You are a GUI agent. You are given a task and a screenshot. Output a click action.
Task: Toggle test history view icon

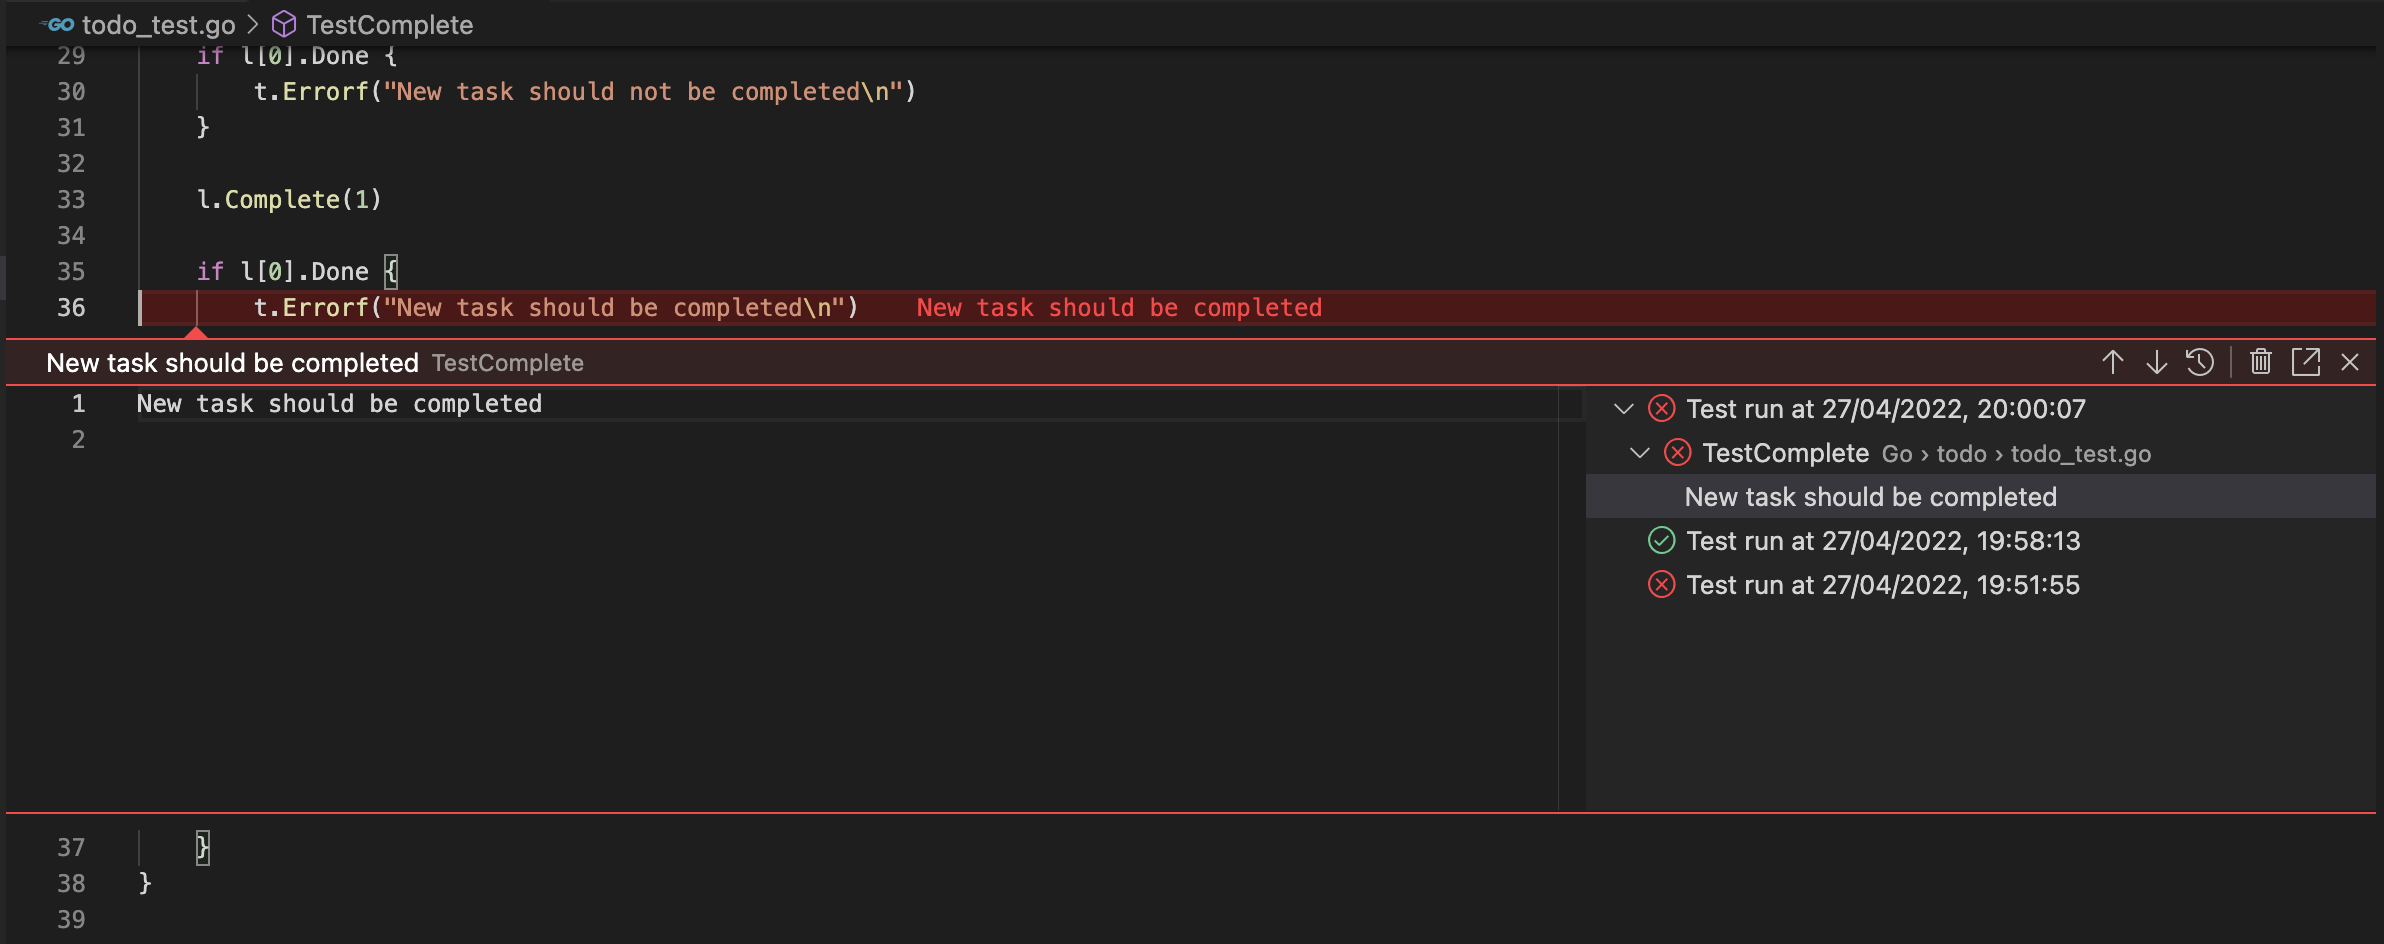[2200, 362]
